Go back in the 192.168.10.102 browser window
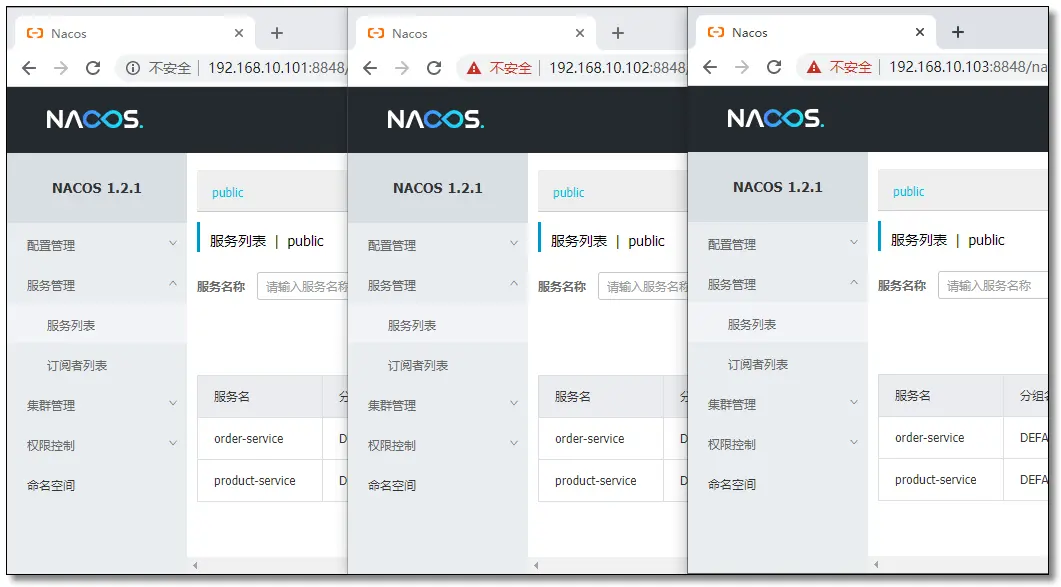The image size is (1061, 587). tap(370, 68)
